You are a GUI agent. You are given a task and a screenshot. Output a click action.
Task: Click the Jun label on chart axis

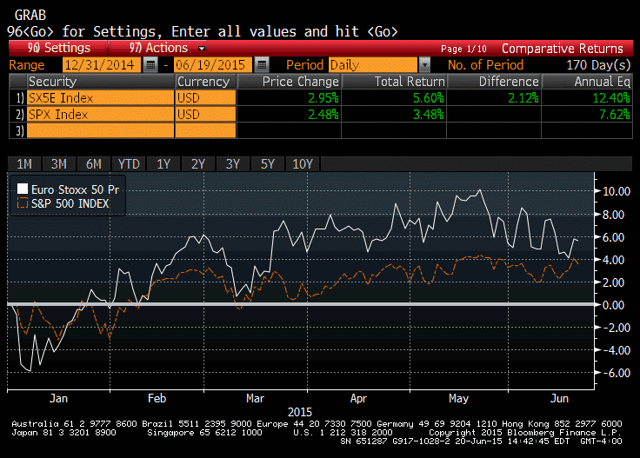pyautogui.click(x=559, y=398)
